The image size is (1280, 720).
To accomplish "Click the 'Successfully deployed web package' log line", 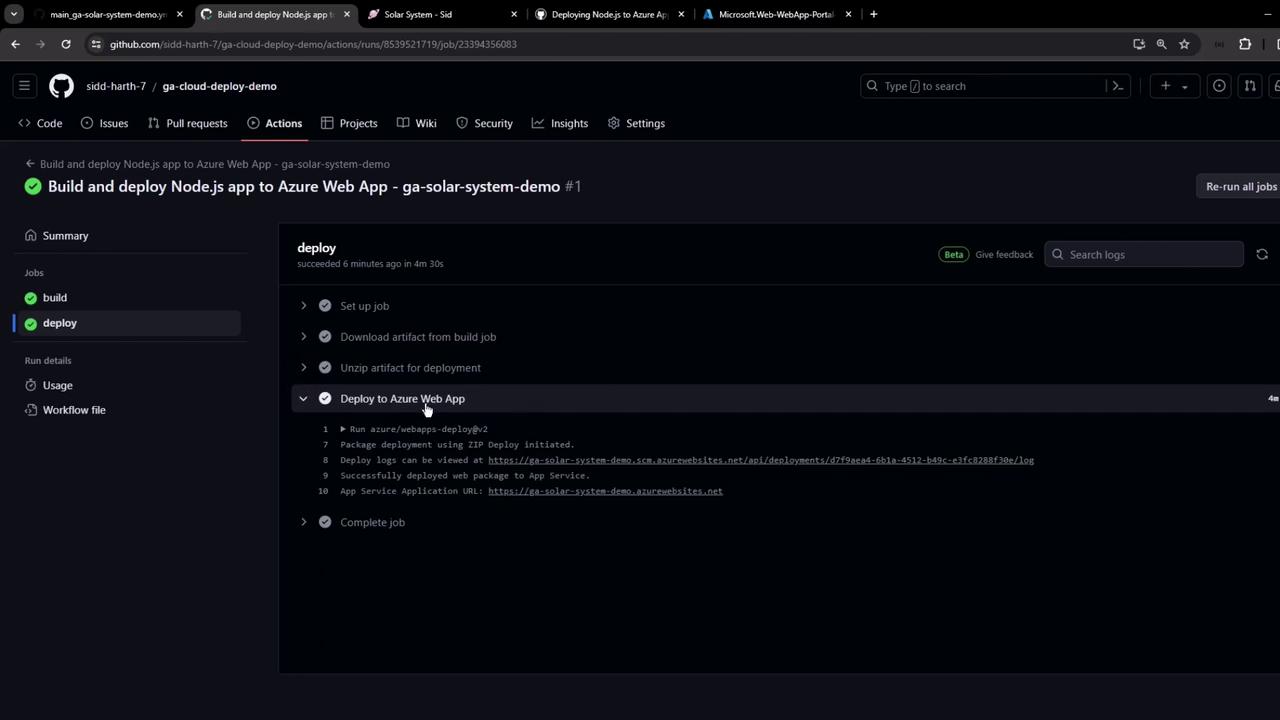I will pyautogui.click(x=465, y=476).
